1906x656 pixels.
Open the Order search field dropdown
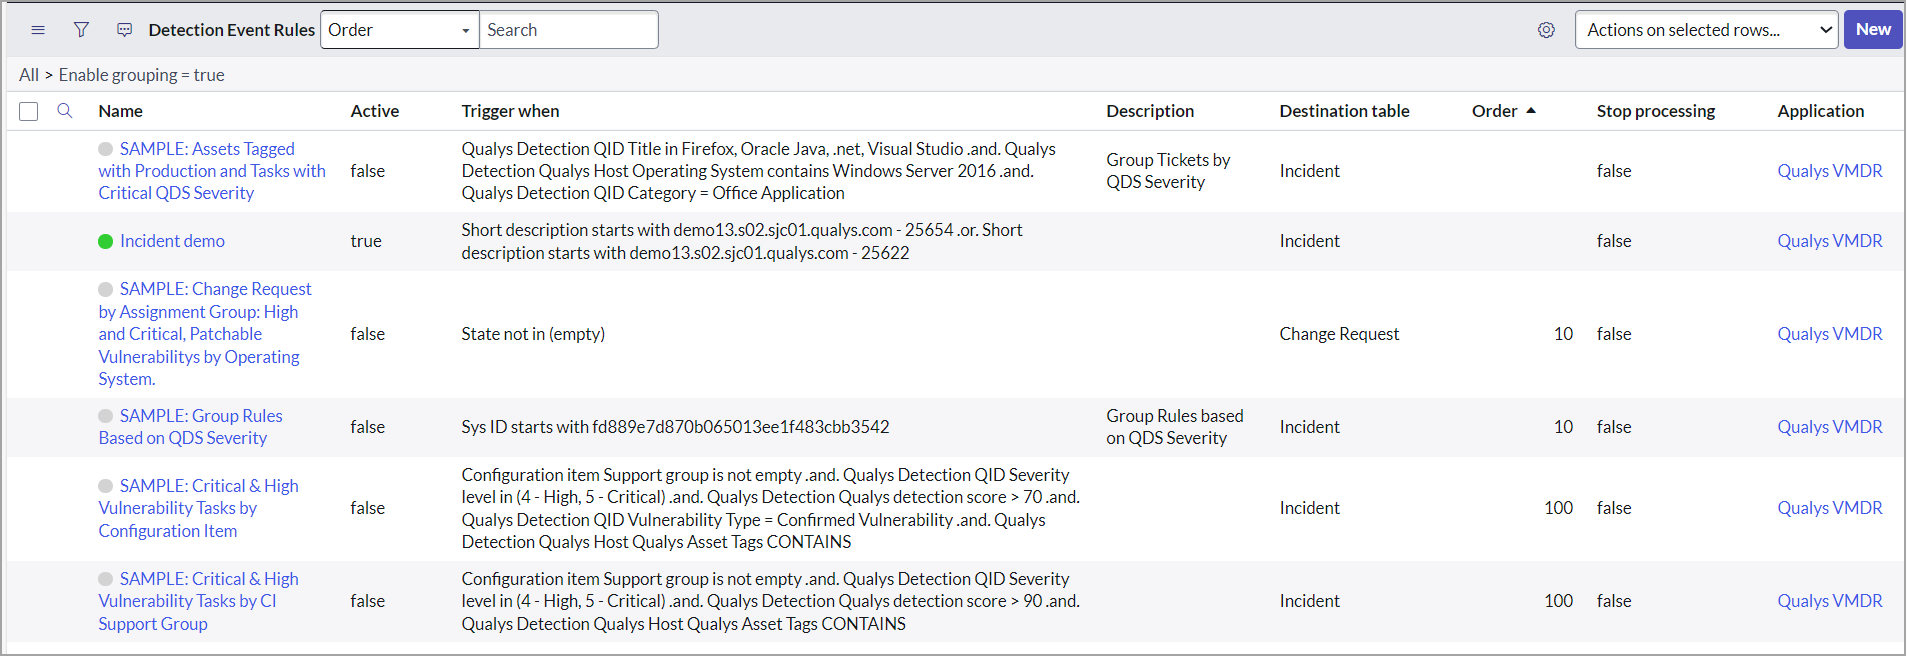400,30
